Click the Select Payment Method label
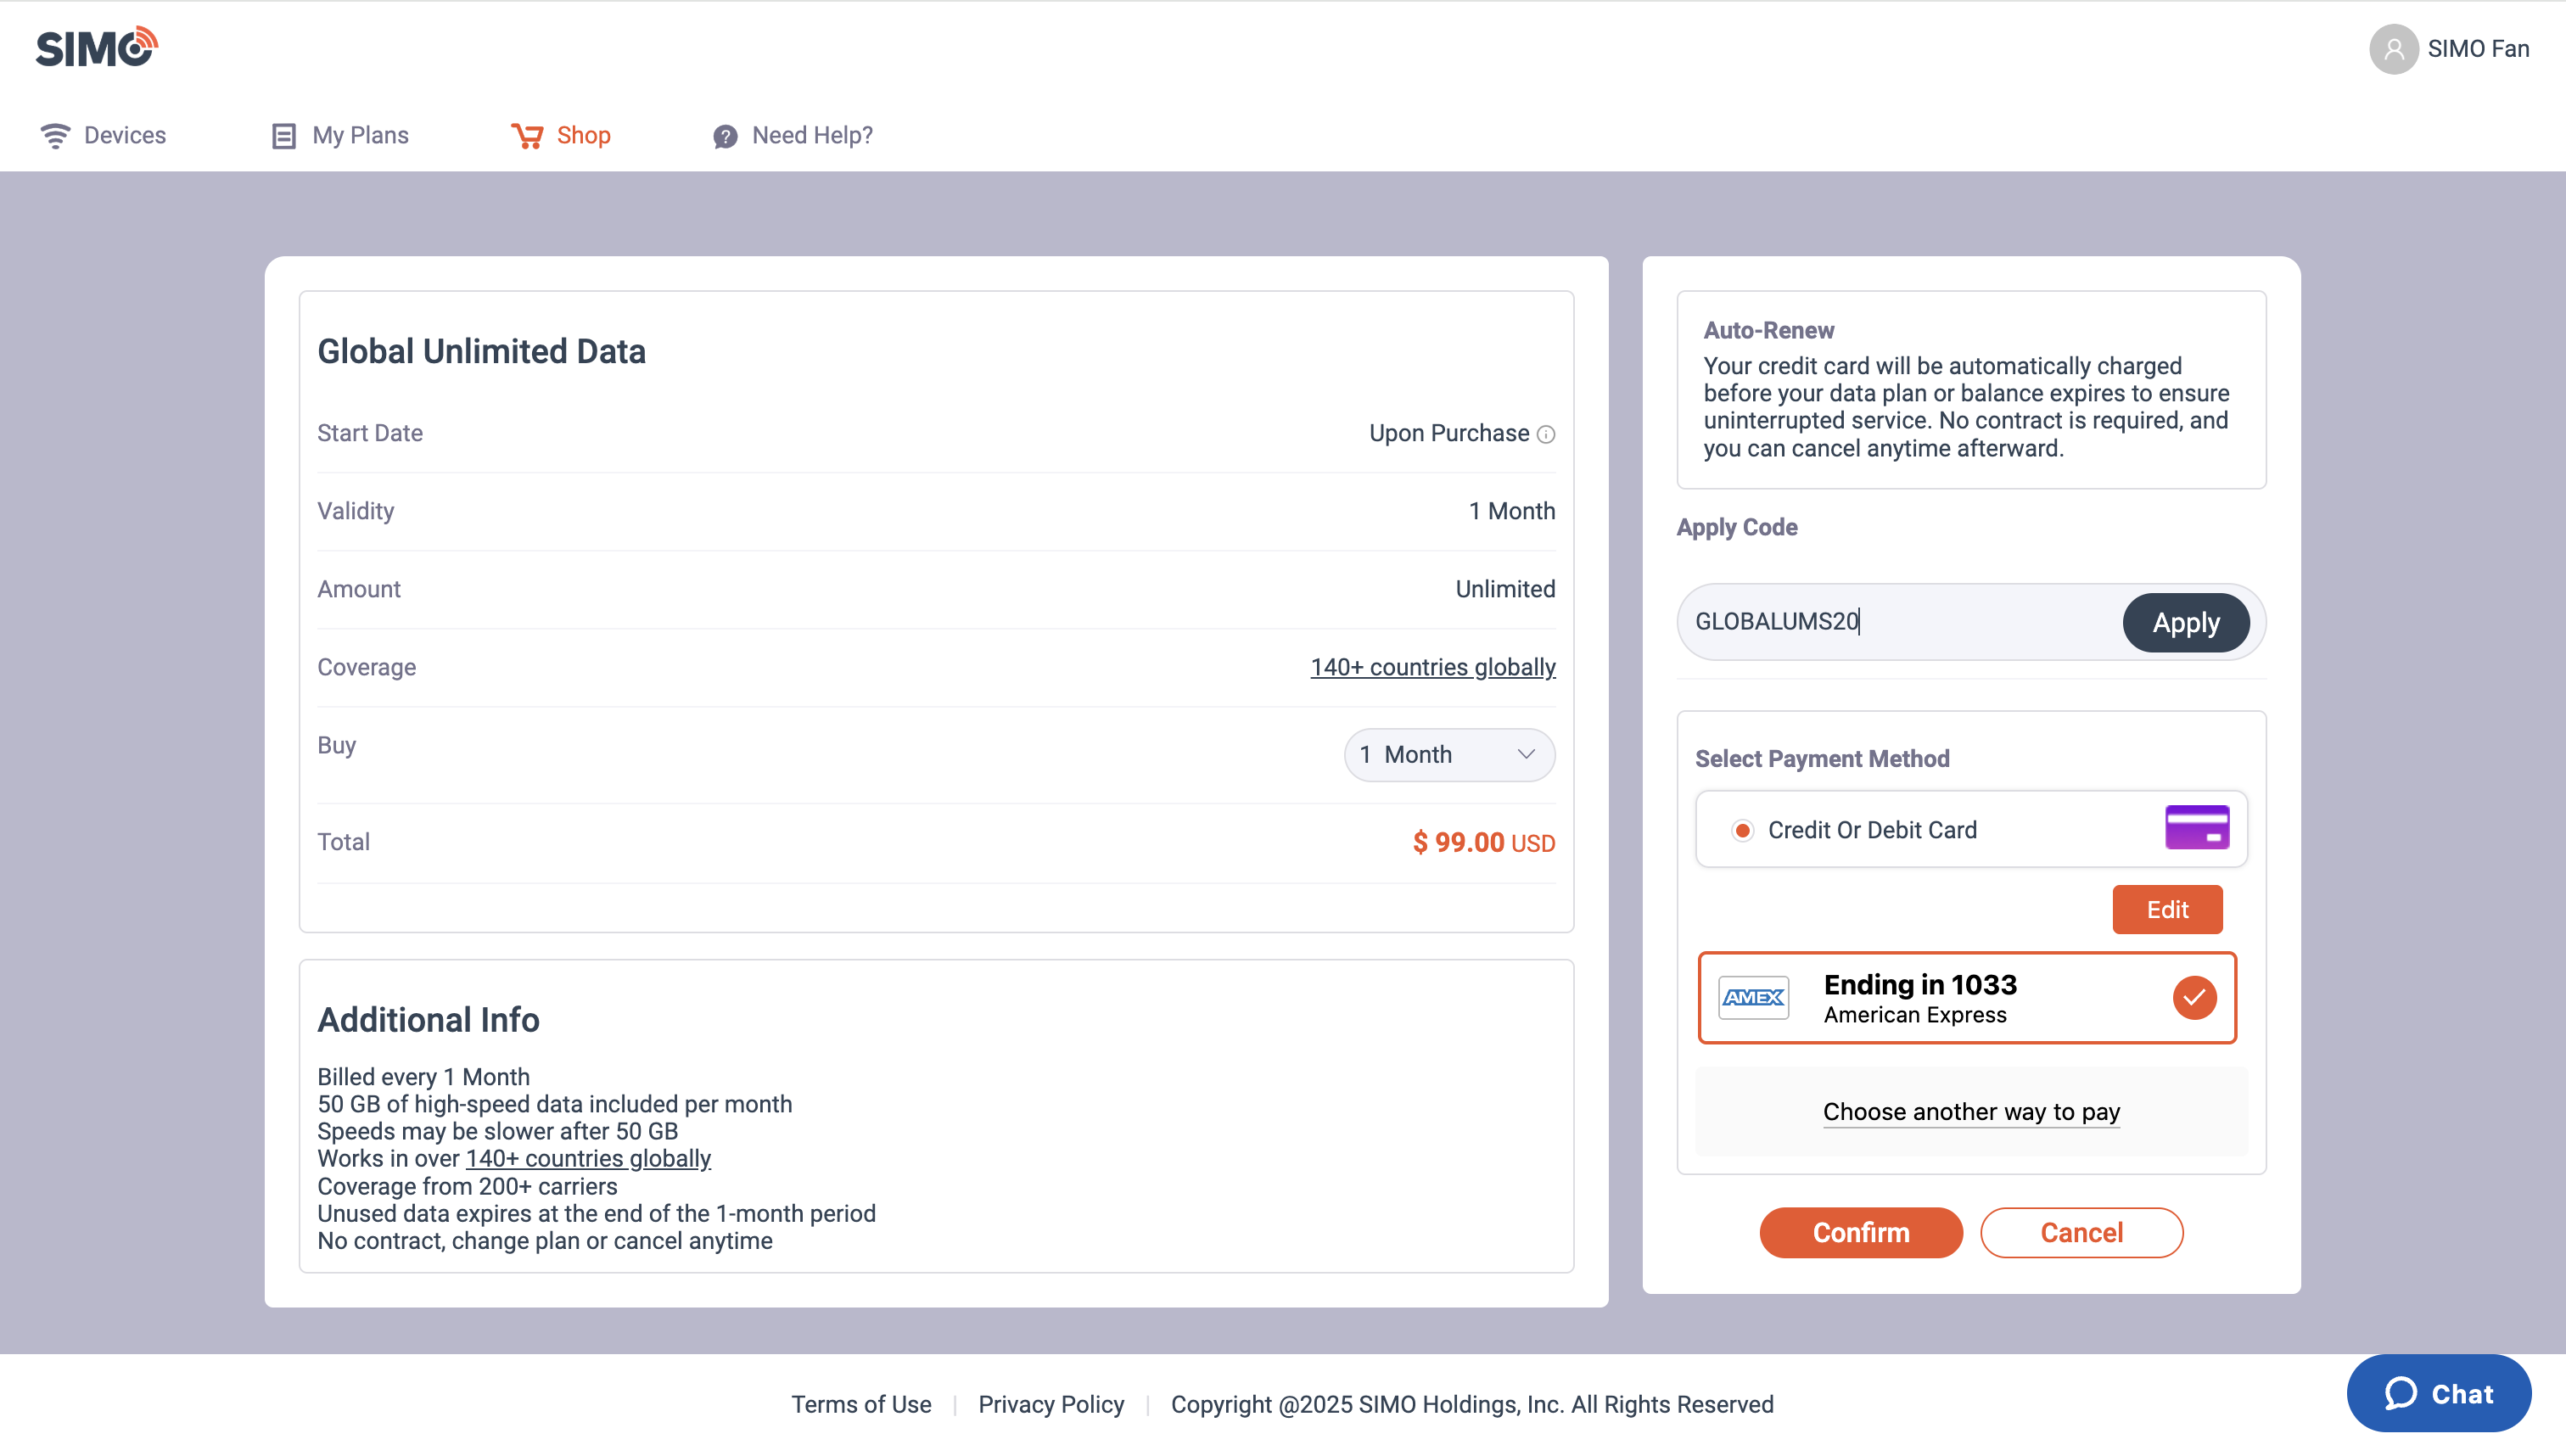Screen dimensions: 2566x1456 tap(1822, 759)
